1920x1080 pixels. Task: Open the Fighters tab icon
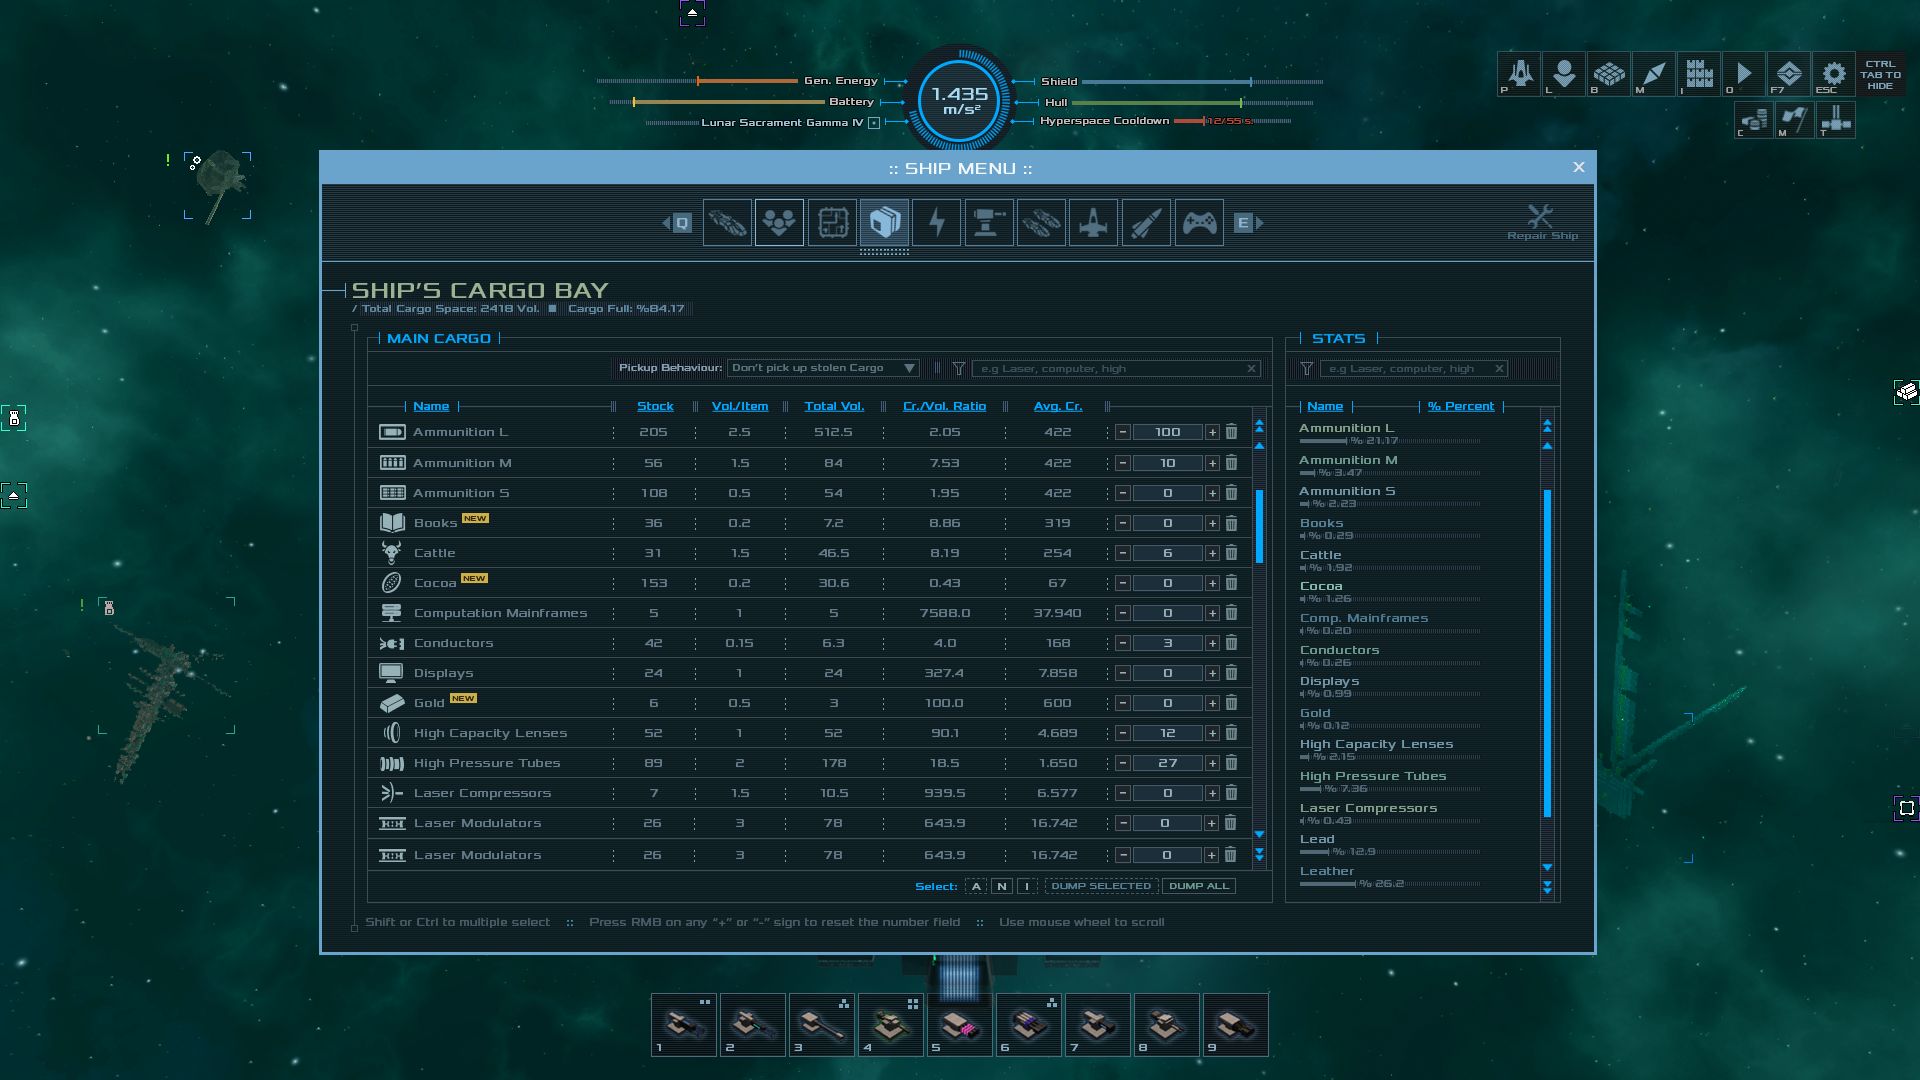click(x=1093, y=222)
